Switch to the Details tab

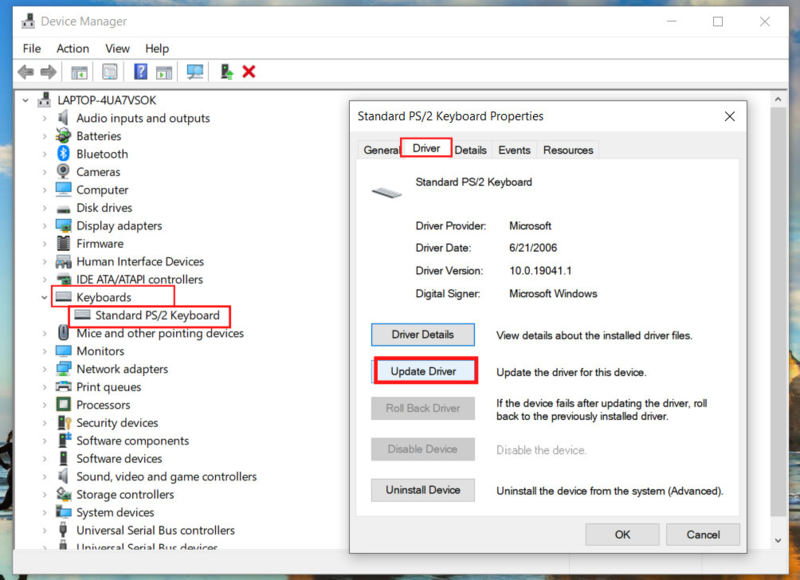(x=470, y=150)
